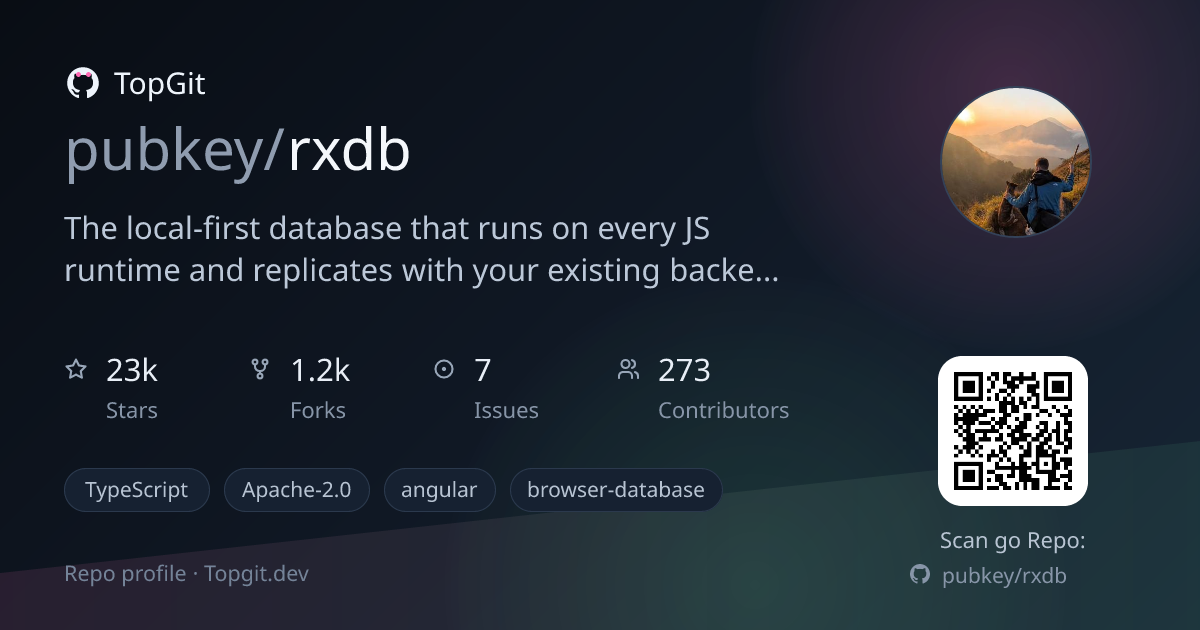Click the pubkey/ owner name in title
The image size is (1200, 630).
pyautogui.click(x=176, y=152)
